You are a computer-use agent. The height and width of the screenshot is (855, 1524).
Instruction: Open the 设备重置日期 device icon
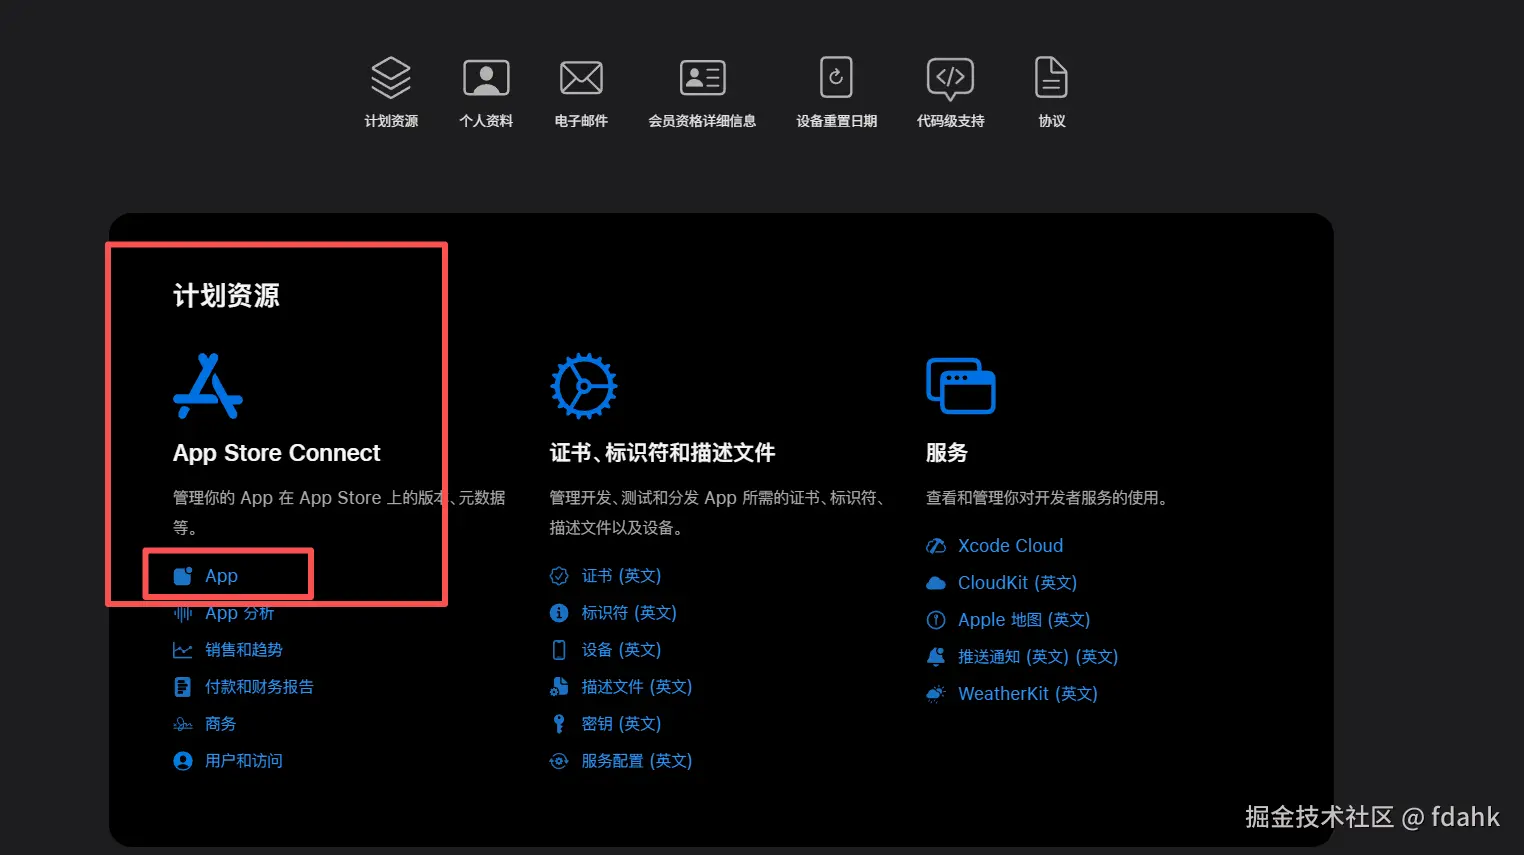click(x=836, y=77)
